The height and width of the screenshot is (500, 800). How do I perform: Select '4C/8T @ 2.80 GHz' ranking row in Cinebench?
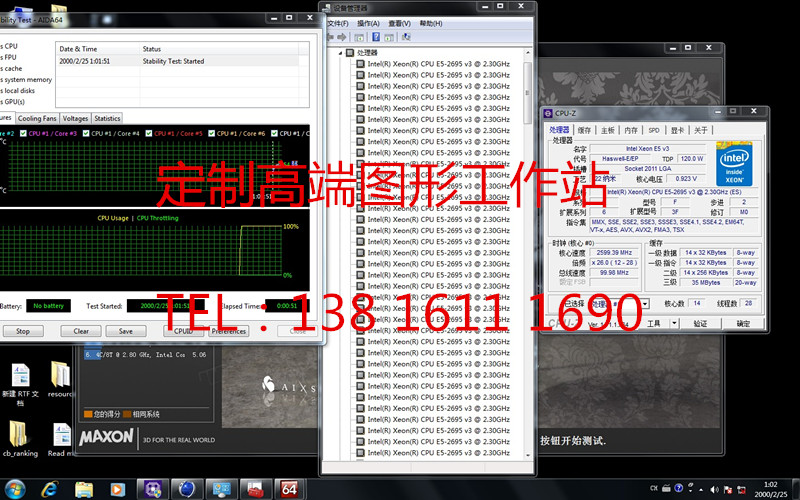[147, 355]
